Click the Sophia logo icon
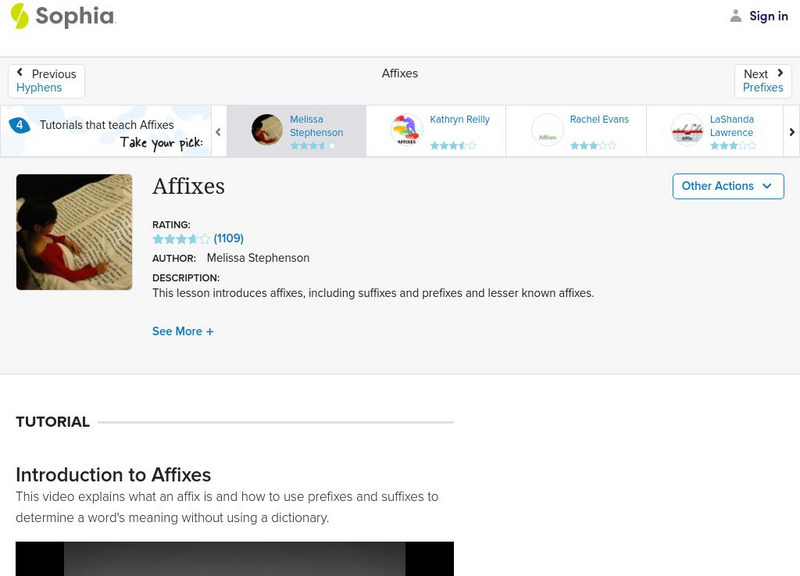 click(x=20, y=16)
